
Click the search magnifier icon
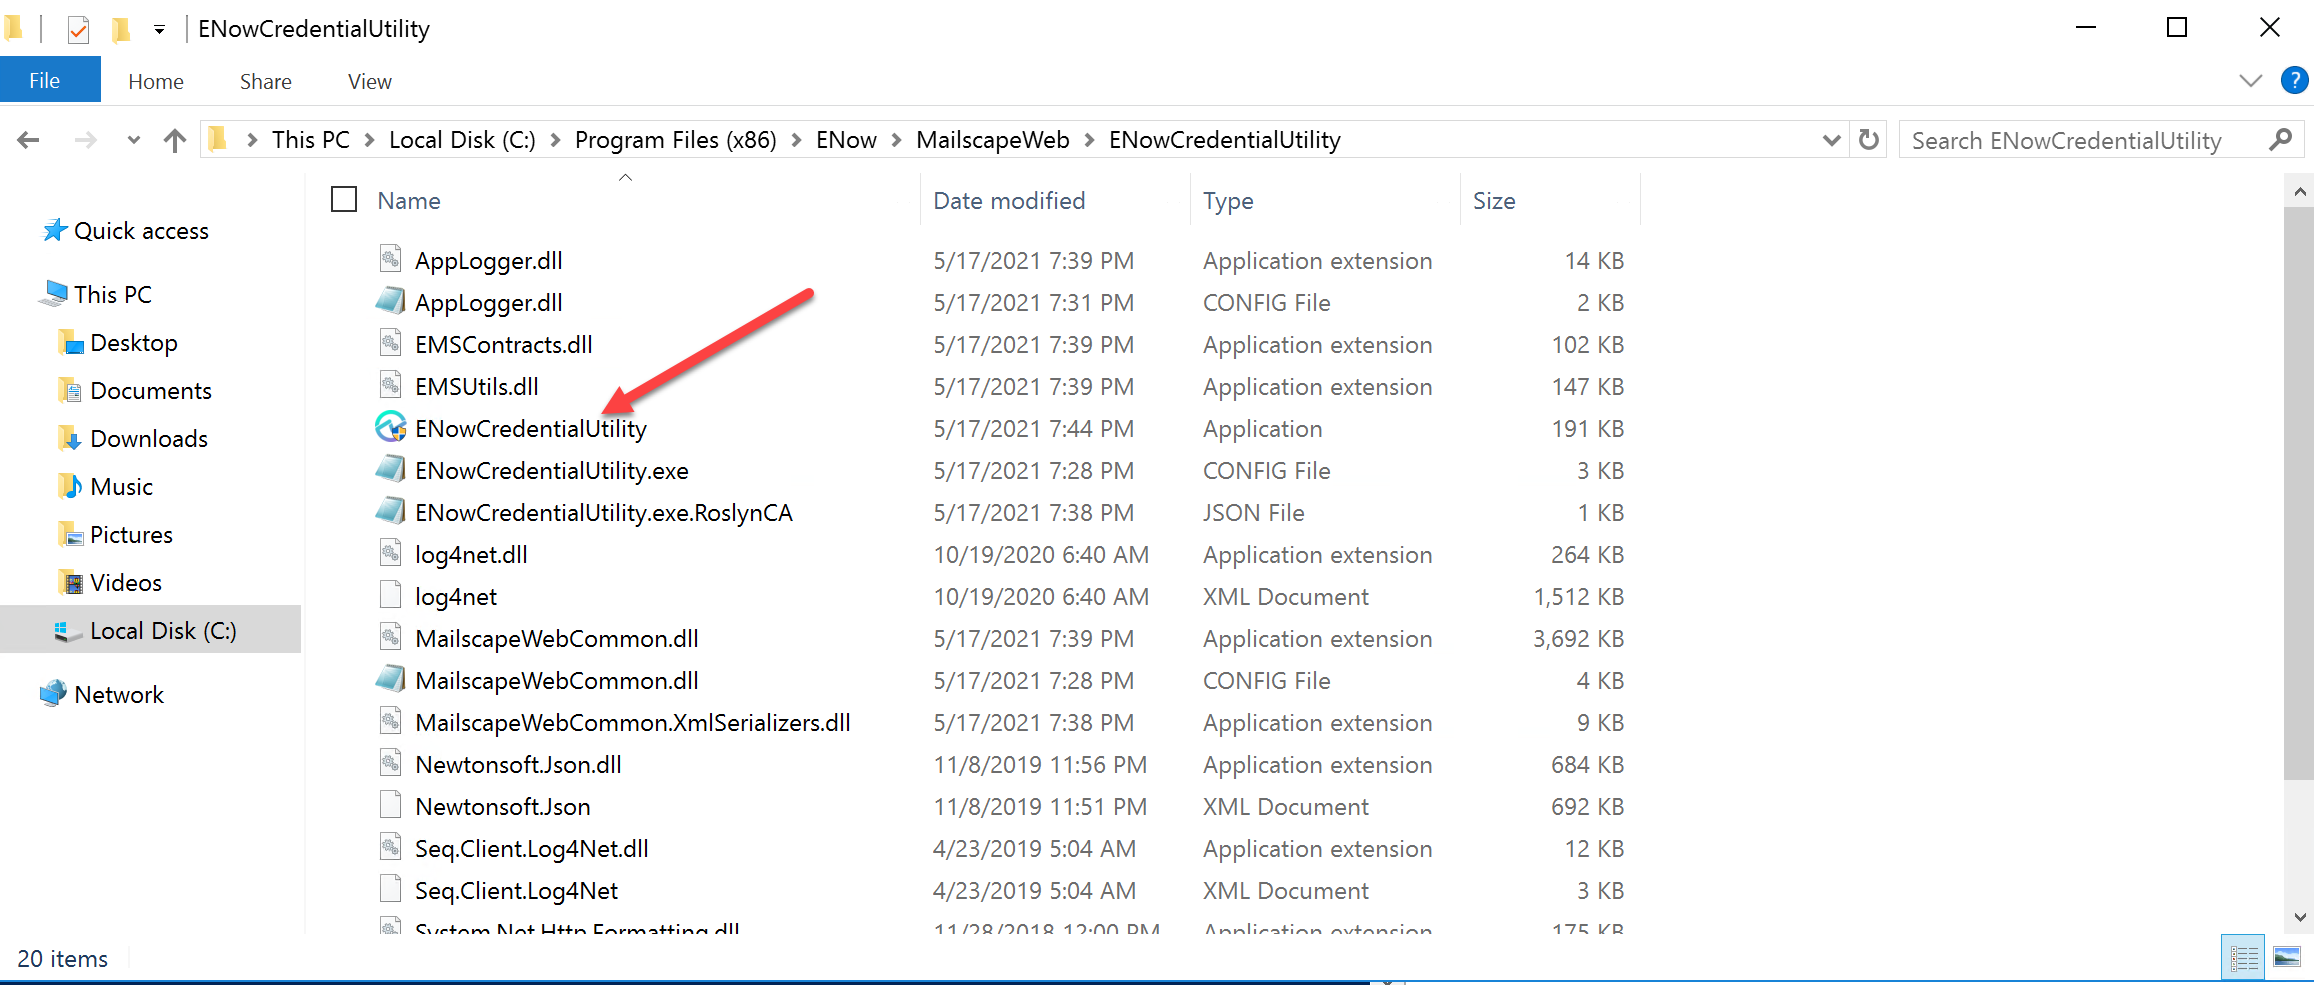pyautogui.click(x=2281, y=140)
